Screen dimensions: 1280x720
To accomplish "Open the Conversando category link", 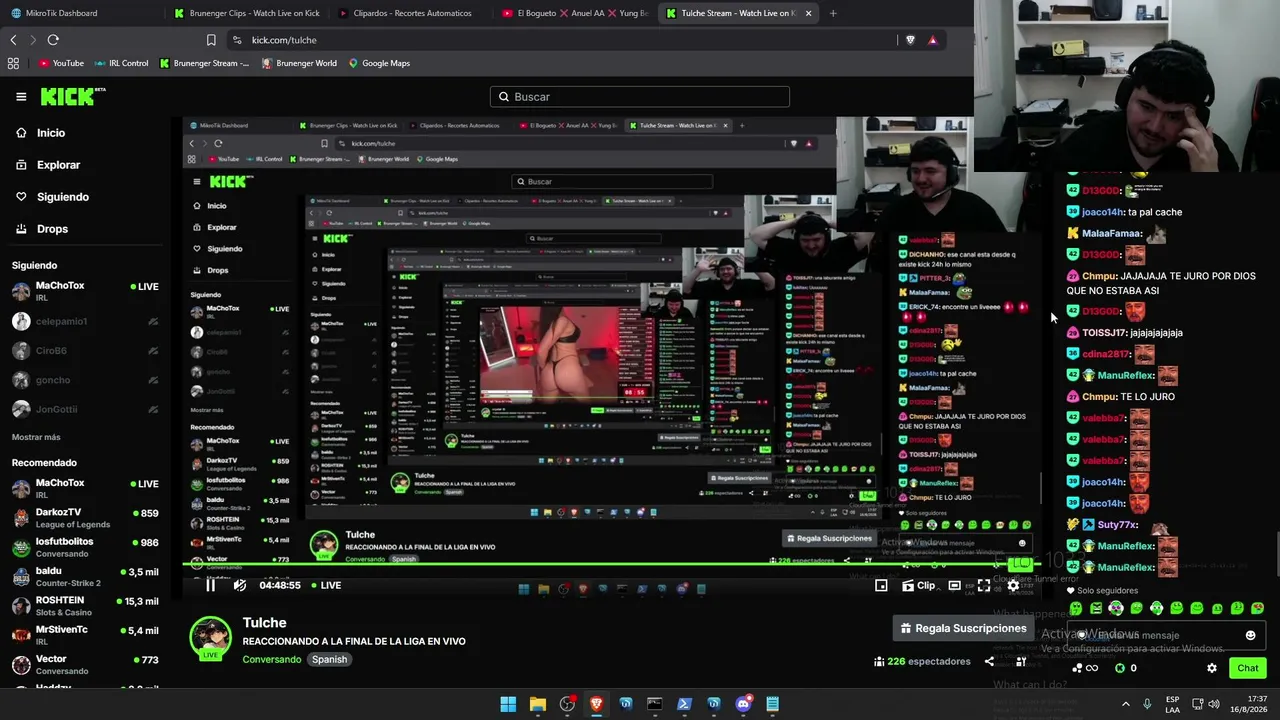I will (x=272, y=660).
